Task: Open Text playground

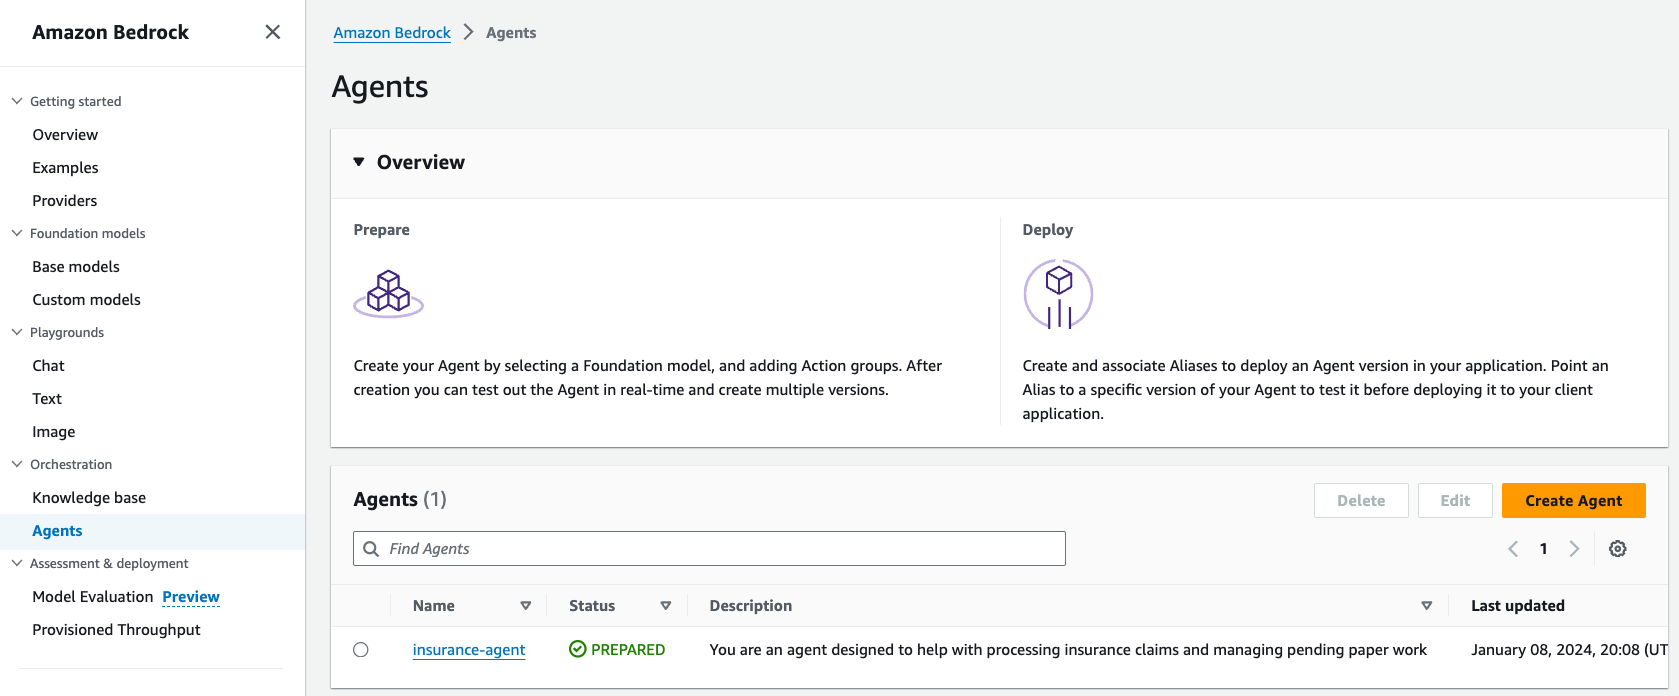Action: (47, 399)
